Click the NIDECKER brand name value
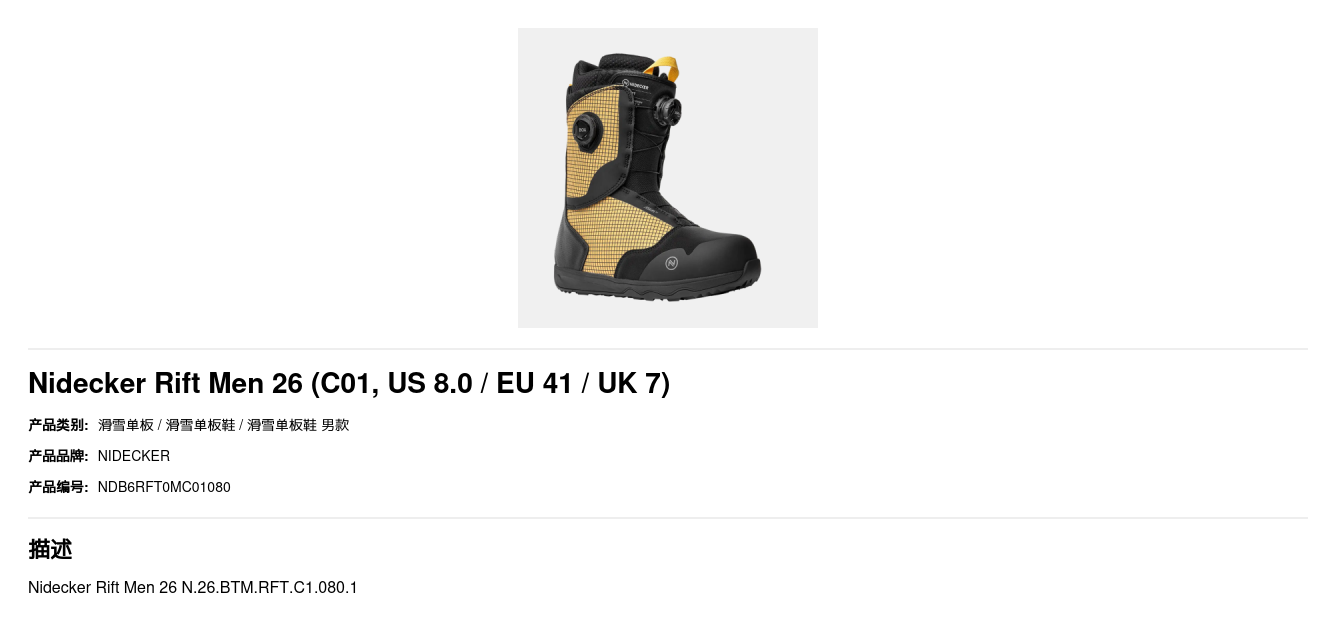Screen dimensions: 1328x627 click(x=134, y=456)
